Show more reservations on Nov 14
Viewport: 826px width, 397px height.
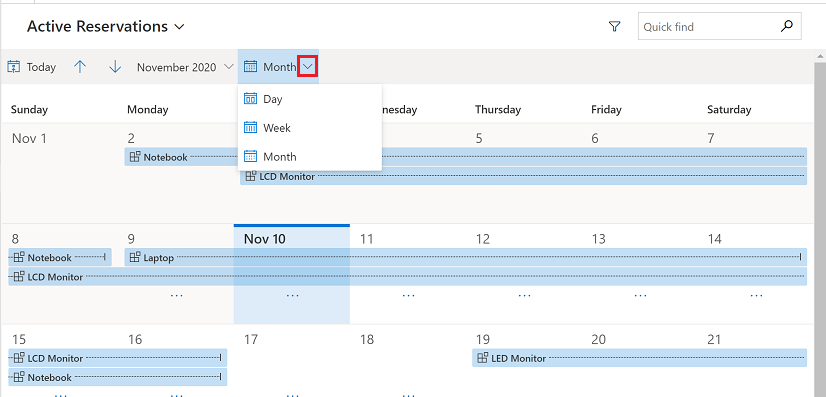(x=756, y=296)
